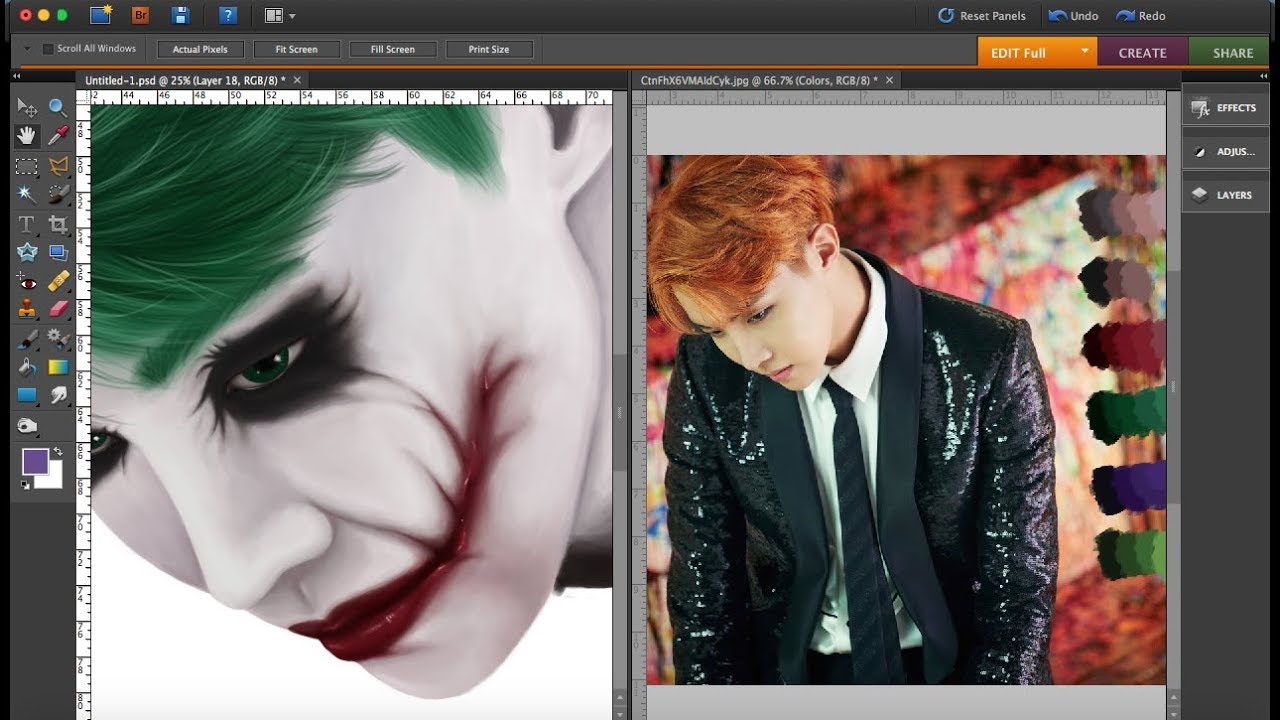Image resolution: width=1280 pixels, height=720 pixels.
Task: Open the tool preset picker arrow
Action: point(27,49)
